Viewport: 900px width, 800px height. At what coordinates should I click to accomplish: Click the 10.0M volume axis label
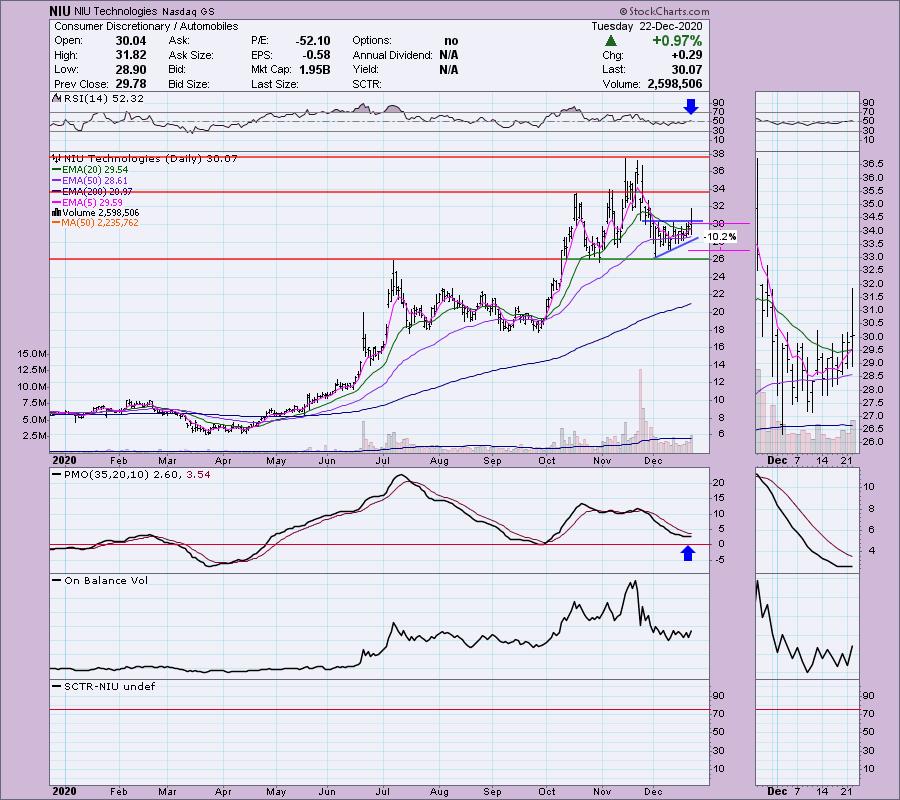(x=32, y=386)
